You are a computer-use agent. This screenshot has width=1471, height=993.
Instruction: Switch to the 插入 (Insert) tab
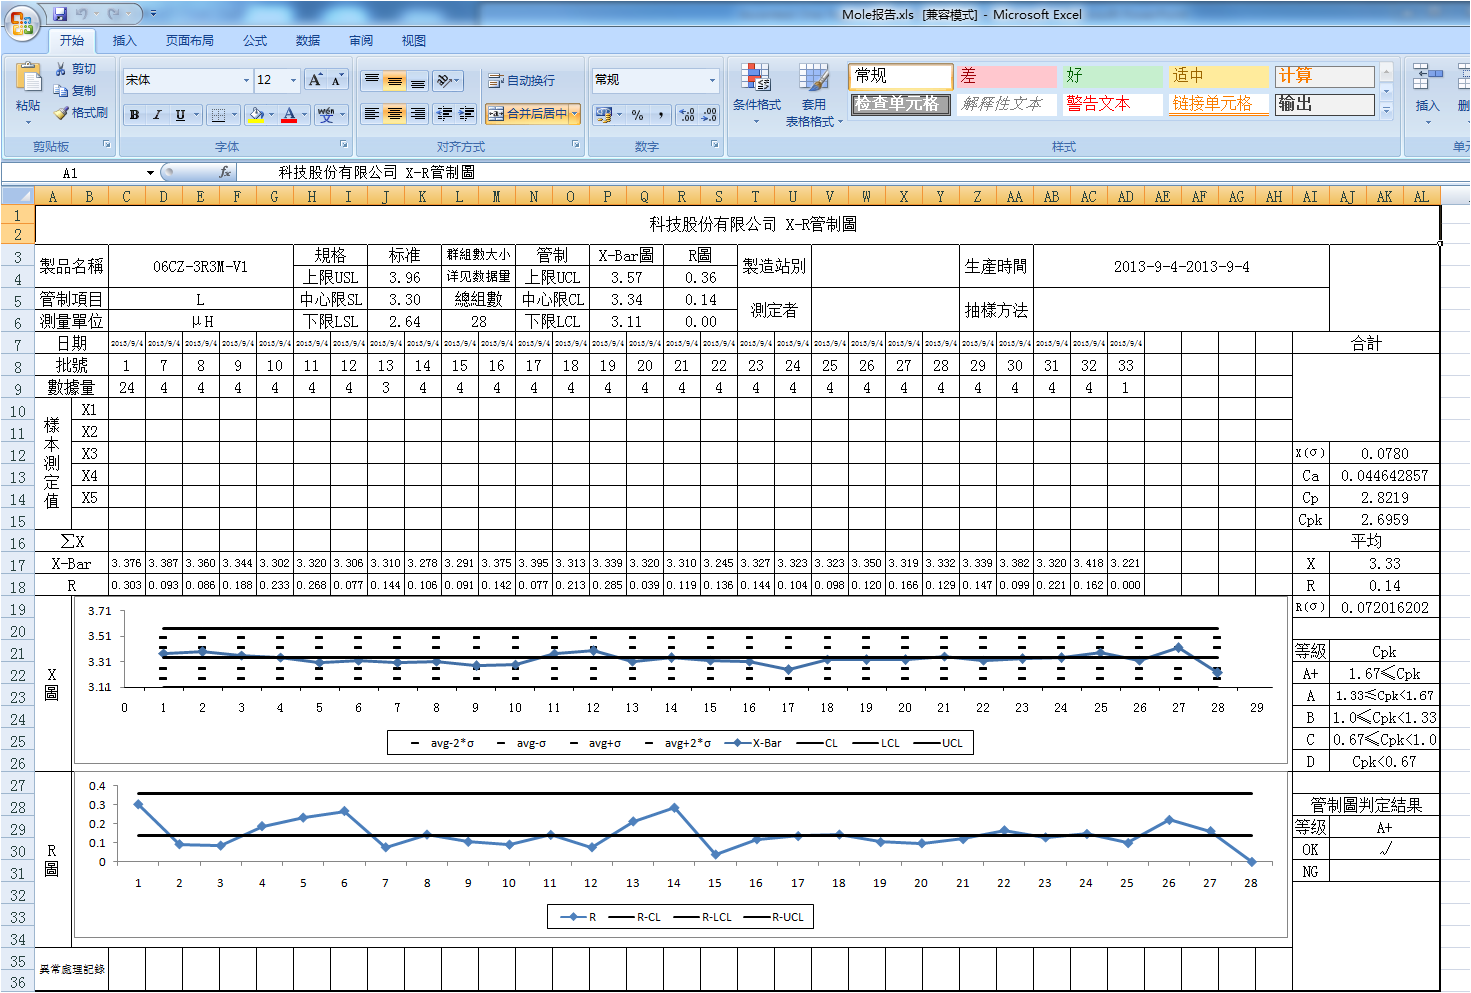click(x=124, y=41)
